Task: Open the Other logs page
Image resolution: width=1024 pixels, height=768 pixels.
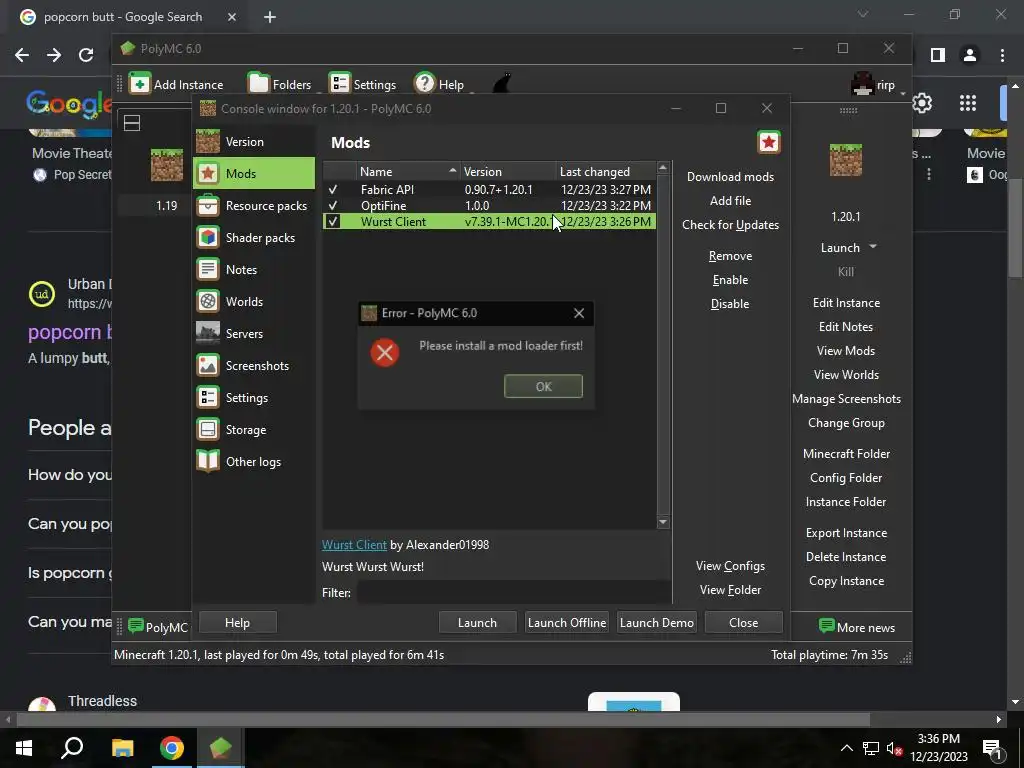Action: point(254,462)
